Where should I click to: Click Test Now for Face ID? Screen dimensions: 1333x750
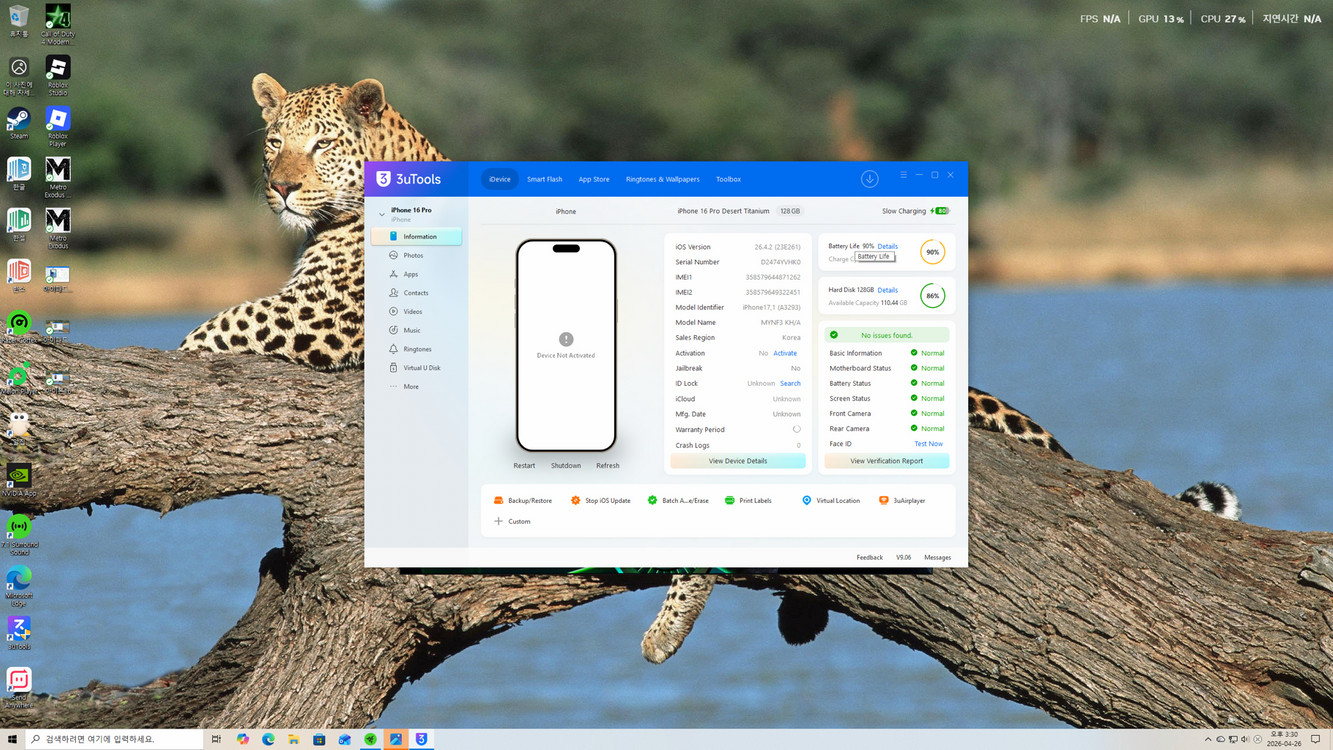[x=928, y=444]
